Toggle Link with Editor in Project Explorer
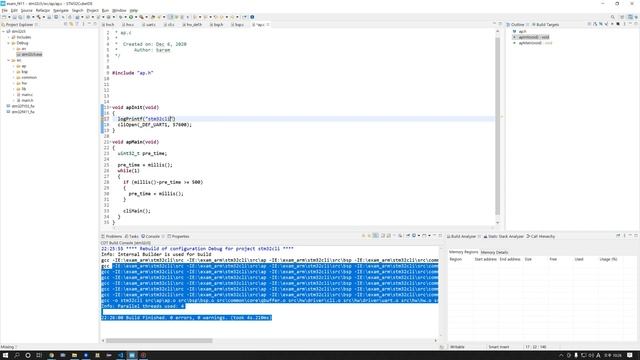This screenshot has width=640, height=360. click(71, 24)
